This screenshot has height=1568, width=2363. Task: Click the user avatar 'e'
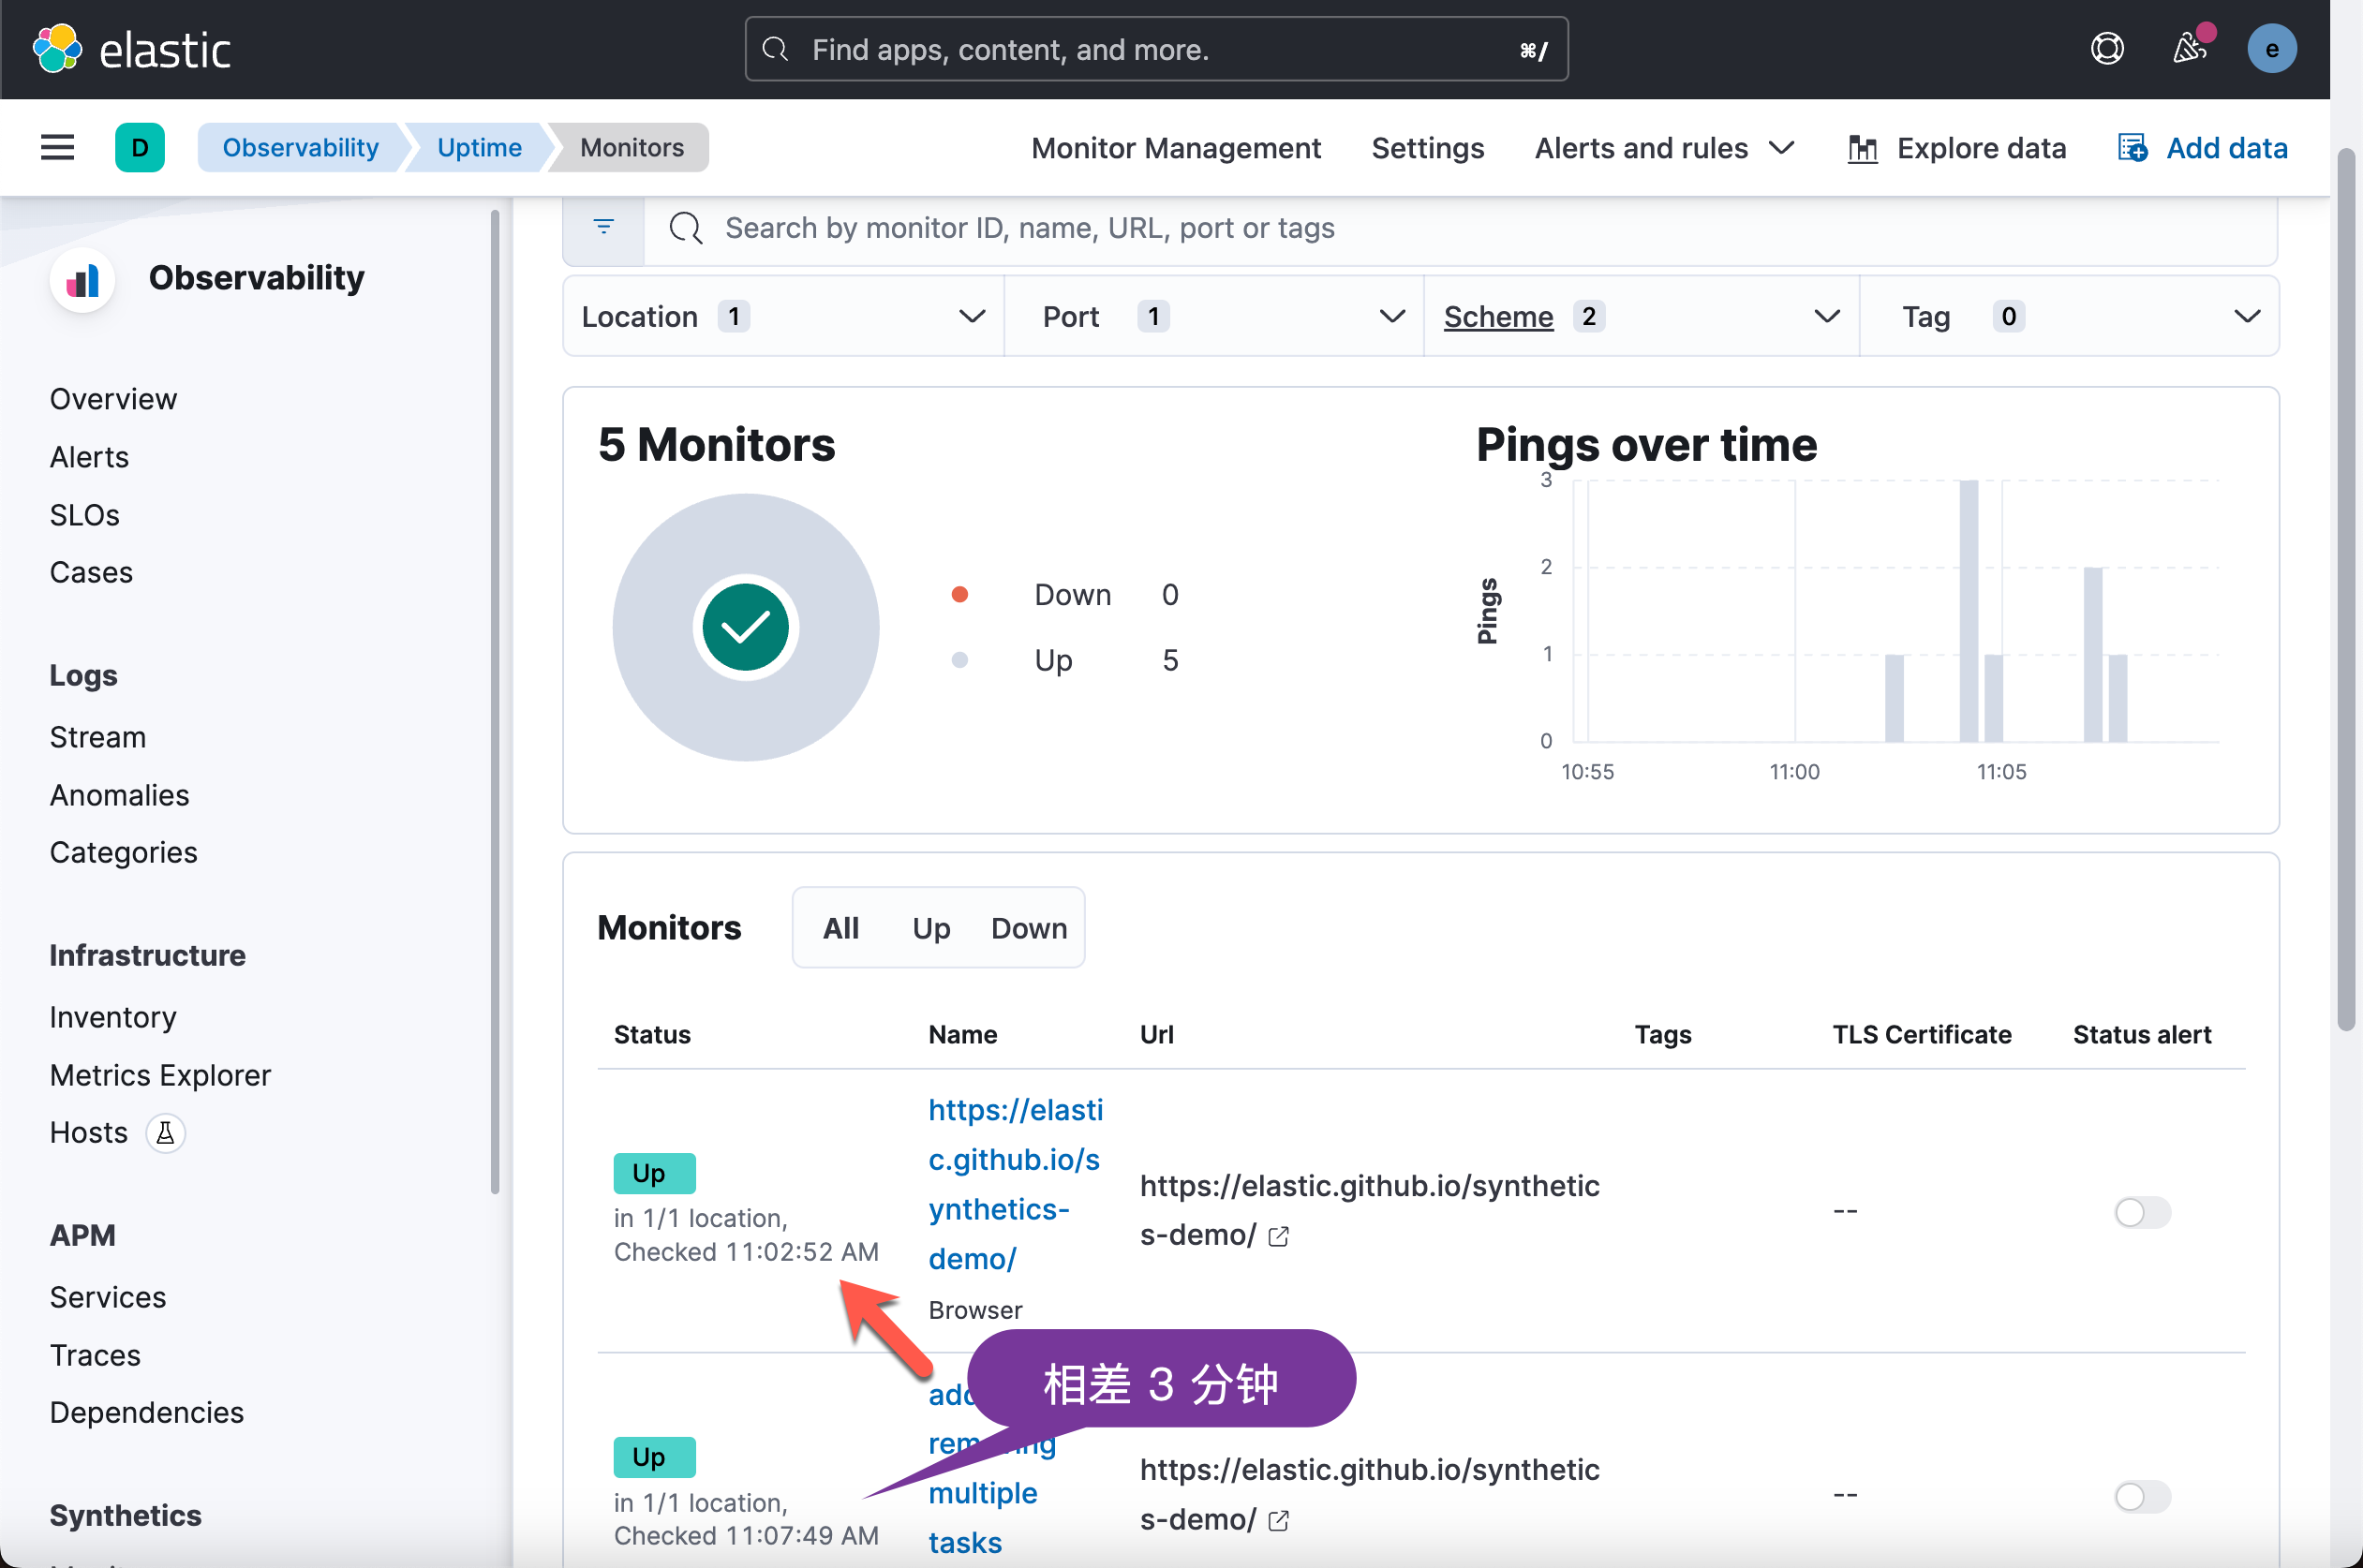point(2271,49)
